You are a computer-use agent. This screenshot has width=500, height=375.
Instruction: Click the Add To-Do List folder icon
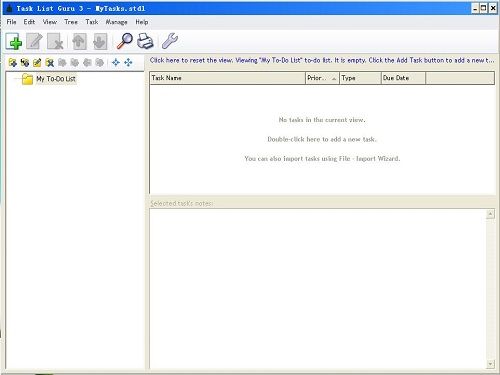(13, 62)
